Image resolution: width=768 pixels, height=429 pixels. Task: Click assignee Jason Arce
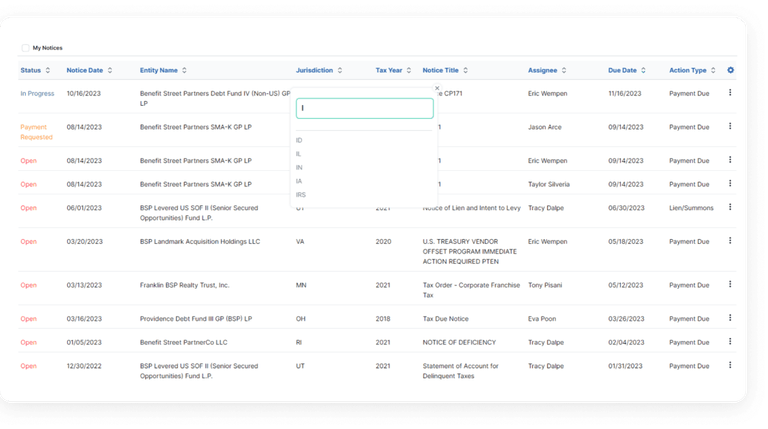(x=545, y=127)
